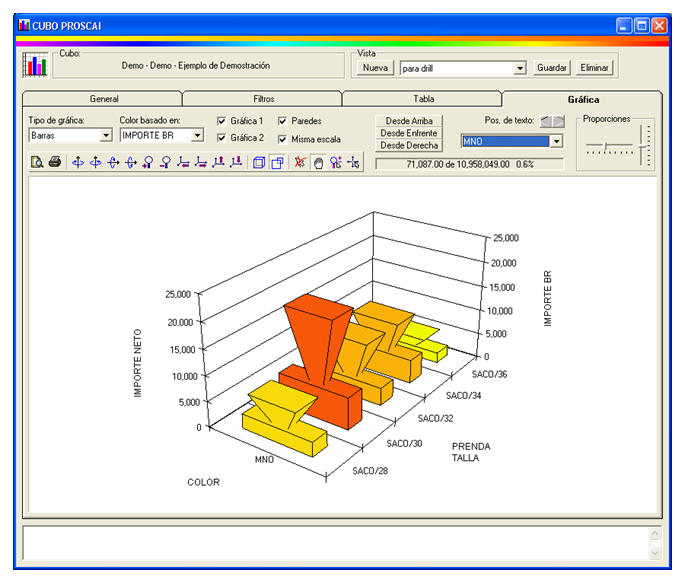Select the Gráfica tab

[583, 99]
